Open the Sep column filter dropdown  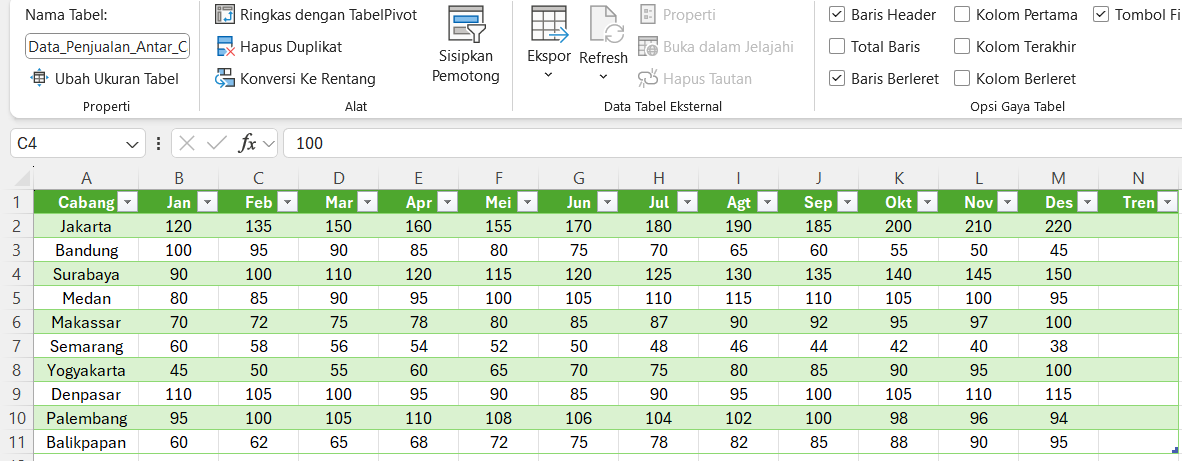[847, 203]
